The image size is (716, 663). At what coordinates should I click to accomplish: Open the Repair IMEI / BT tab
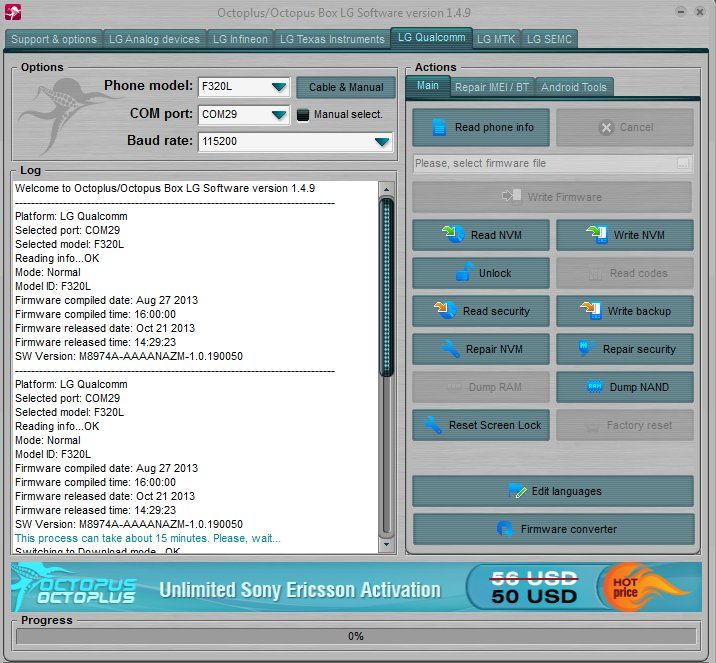(492, 87)
